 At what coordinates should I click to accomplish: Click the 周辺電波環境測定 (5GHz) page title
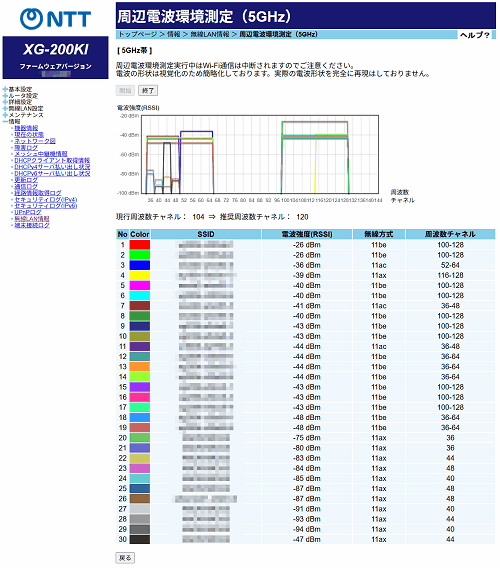pyautogui.click(x=204, y=16)
